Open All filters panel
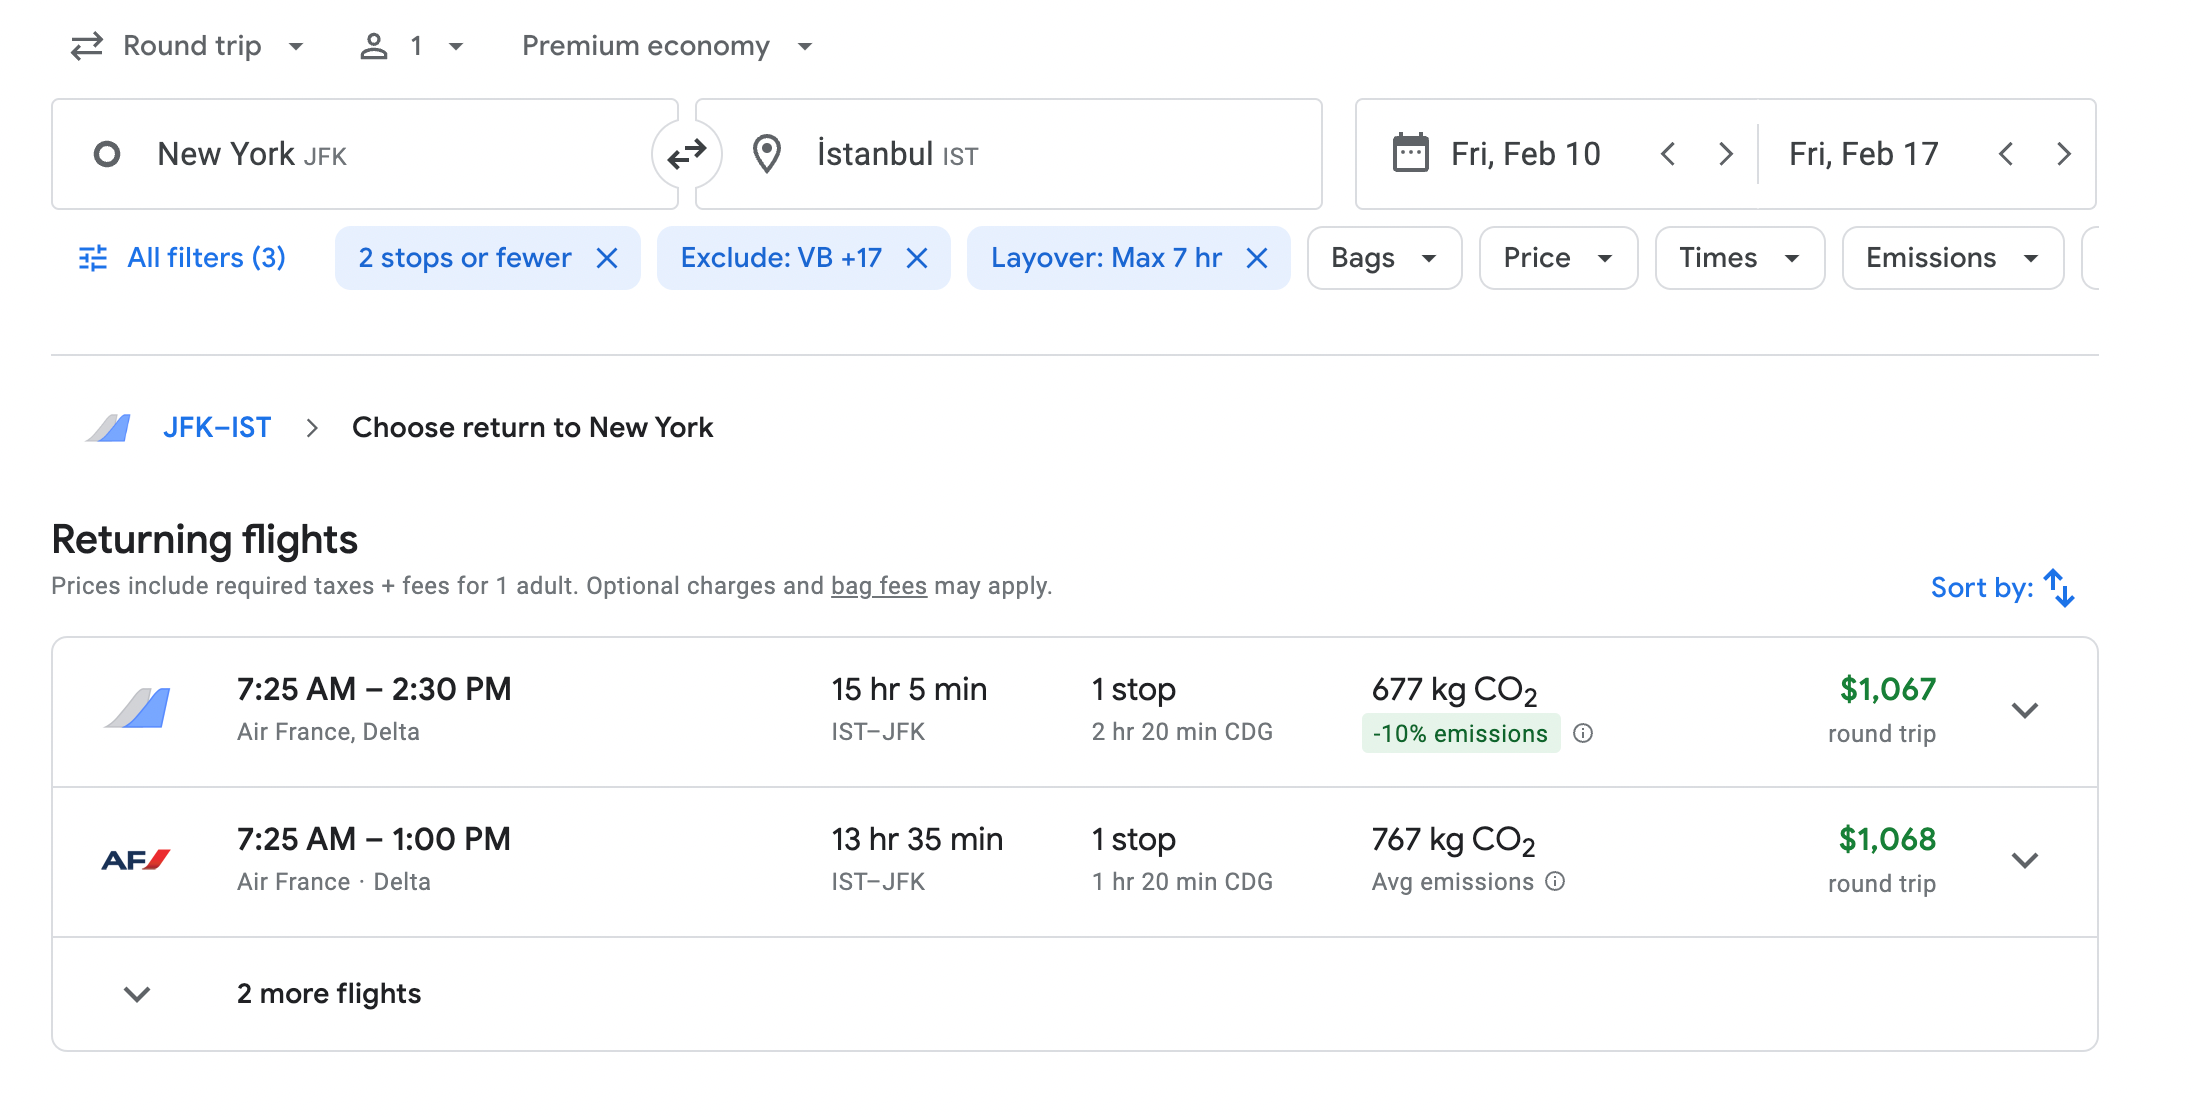Viewport: 2194px width, 1118px height. pos(182,258)
